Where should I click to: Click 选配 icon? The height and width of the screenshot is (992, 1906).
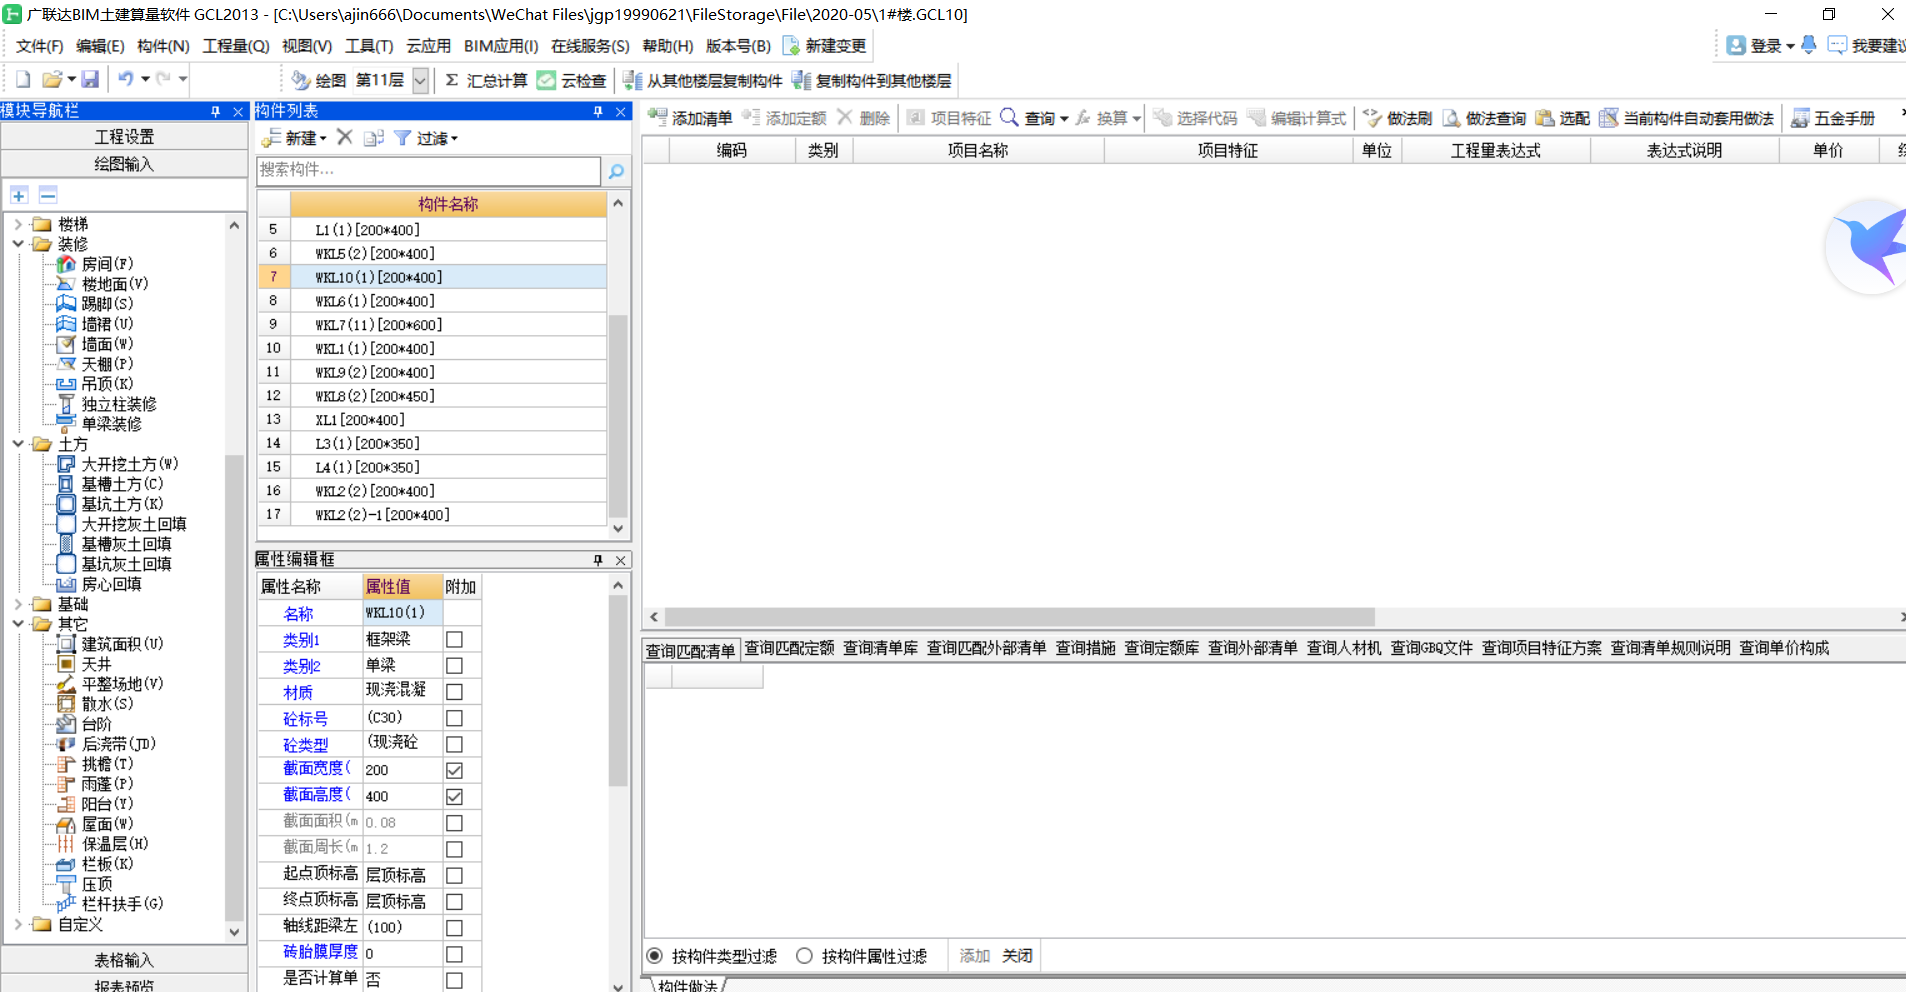click(1545, 118)
